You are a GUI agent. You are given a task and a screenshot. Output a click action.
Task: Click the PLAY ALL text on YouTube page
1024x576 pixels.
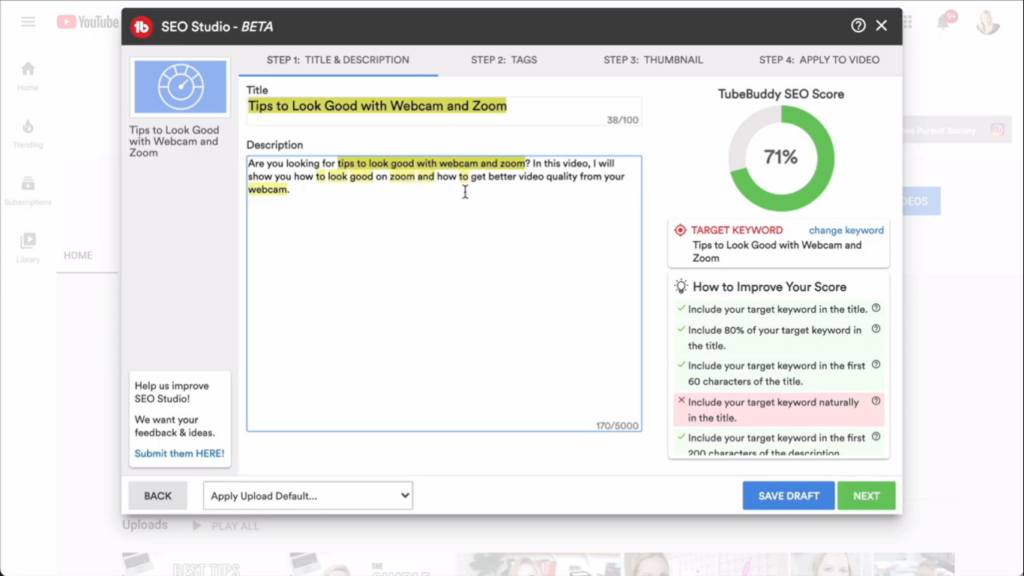pos(235,526)
